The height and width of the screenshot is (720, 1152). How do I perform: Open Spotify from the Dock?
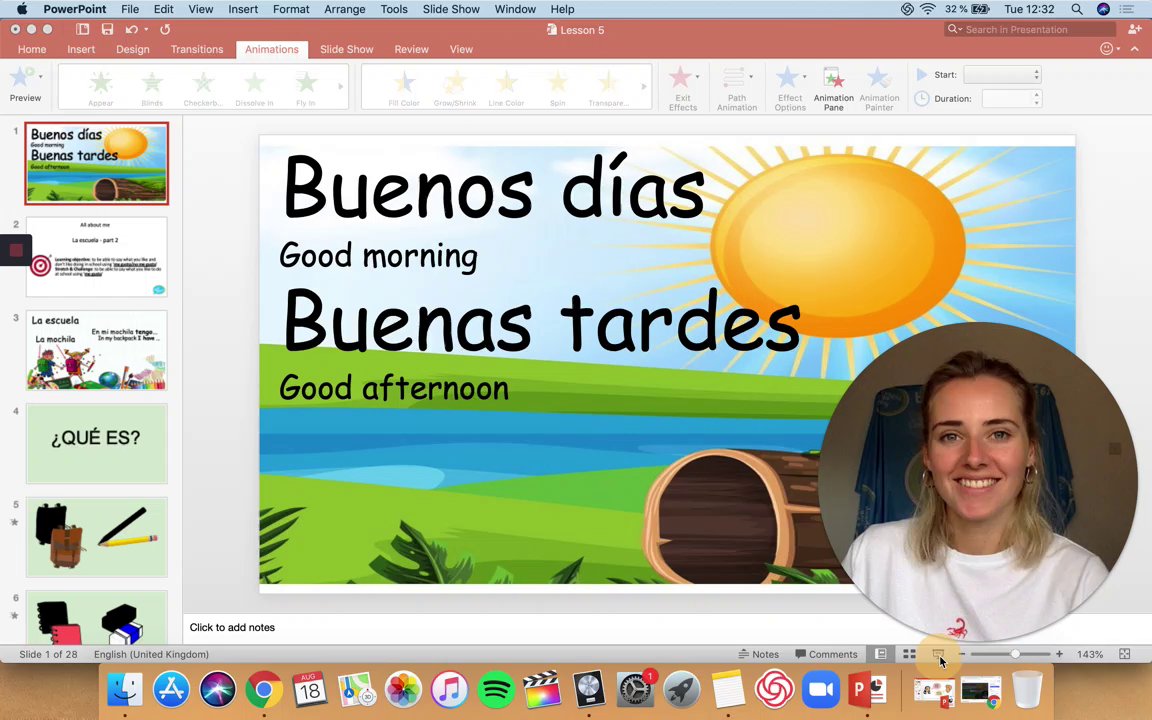pyautogui.click(x=496, y=690)
